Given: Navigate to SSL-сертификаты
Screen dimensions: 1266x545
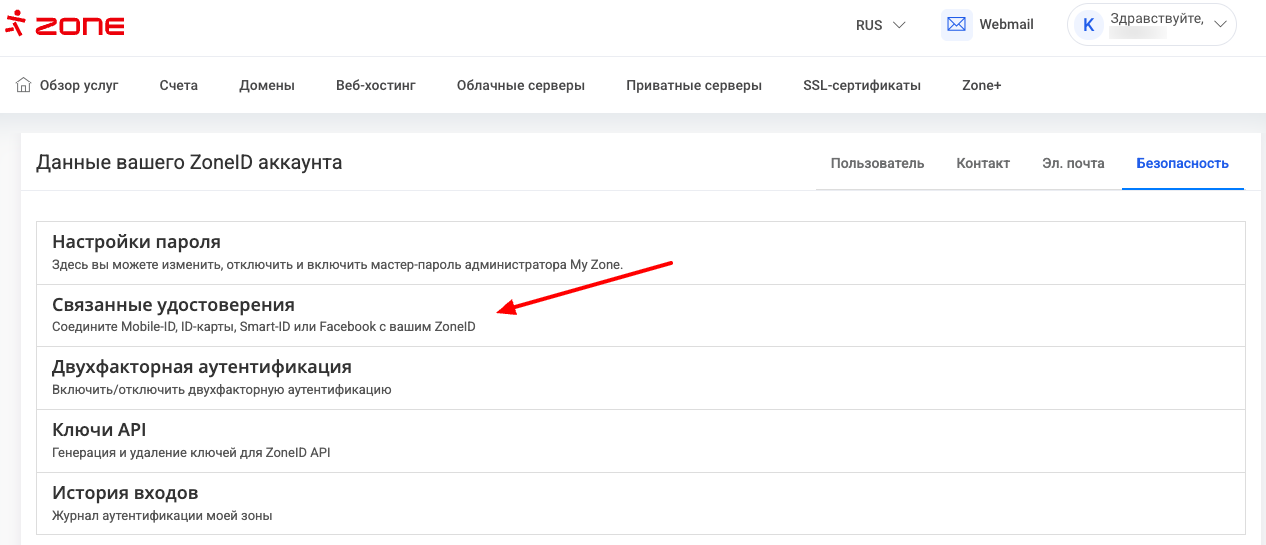Looking at the screenshot, I should tap(861, 85).
